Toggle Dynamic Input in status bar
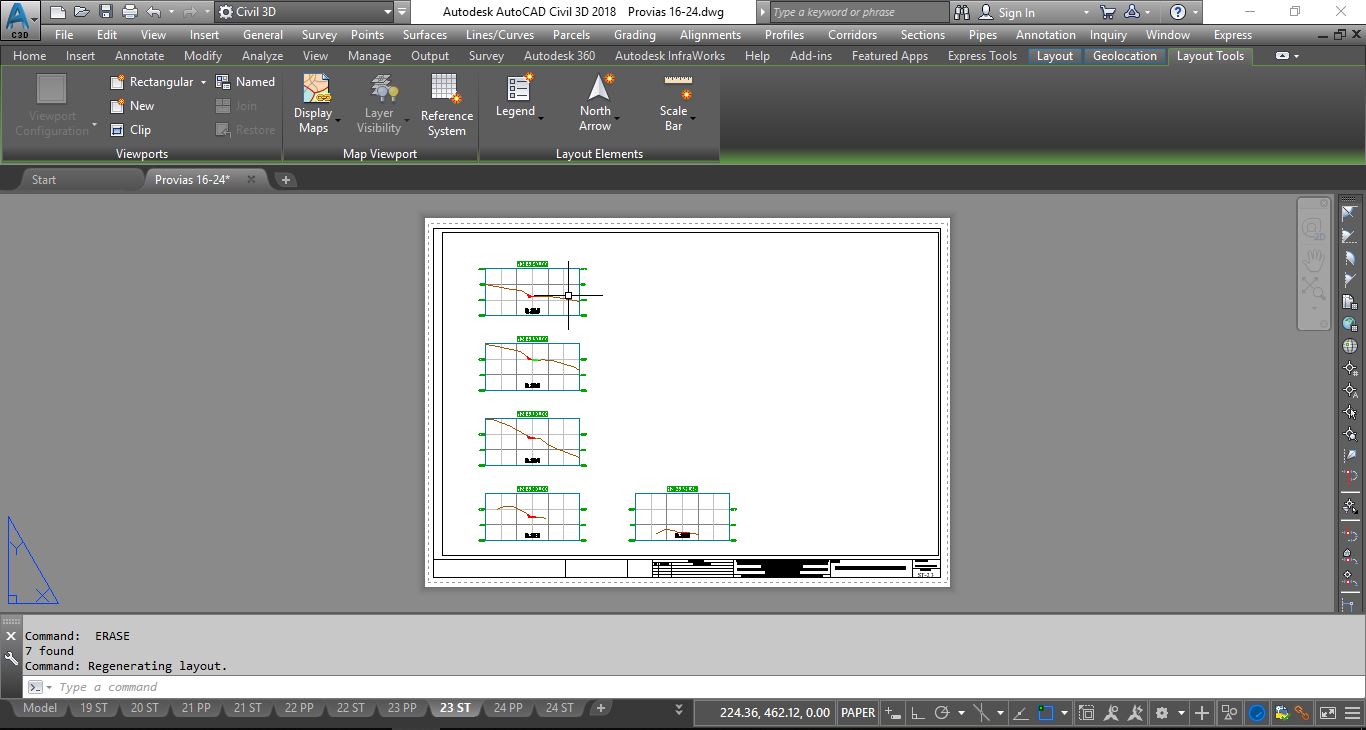Viewport: 1366px width, 730px height. (x=893, y=713)
